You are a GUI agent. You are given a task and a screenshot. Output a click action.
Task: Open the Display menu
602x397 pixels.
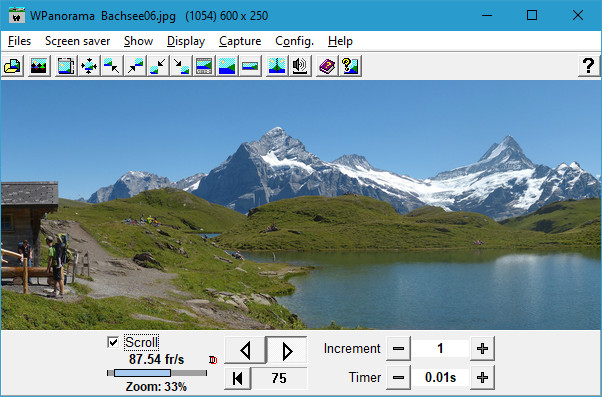click(x=186, y=41)
